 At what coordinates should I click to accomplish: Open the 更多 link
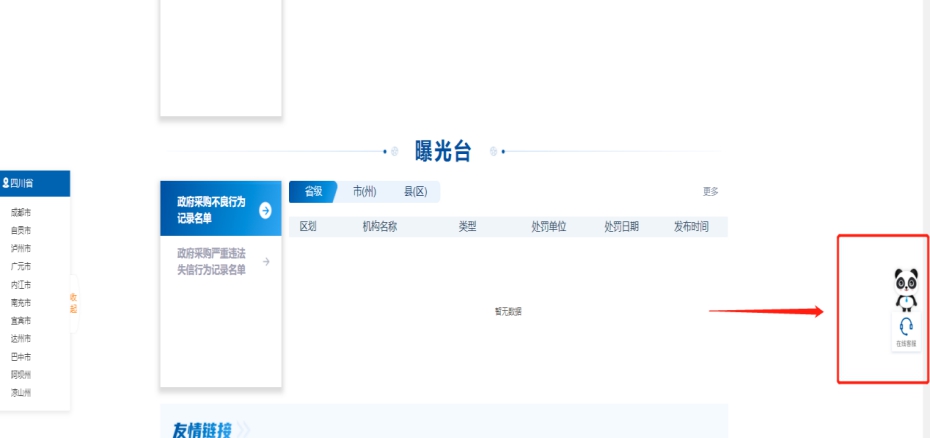710,191
